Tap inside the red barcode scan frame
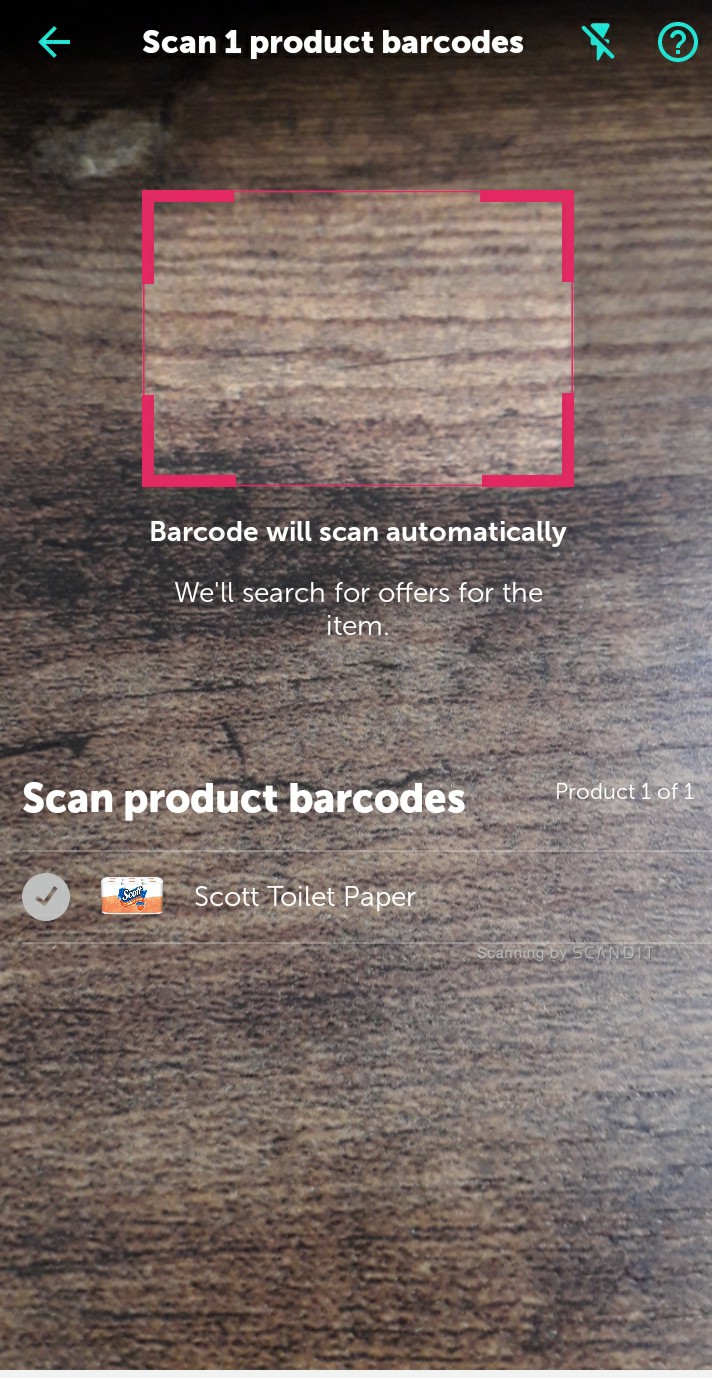This screenshot has width=712, height=1378. coord(358,338)
